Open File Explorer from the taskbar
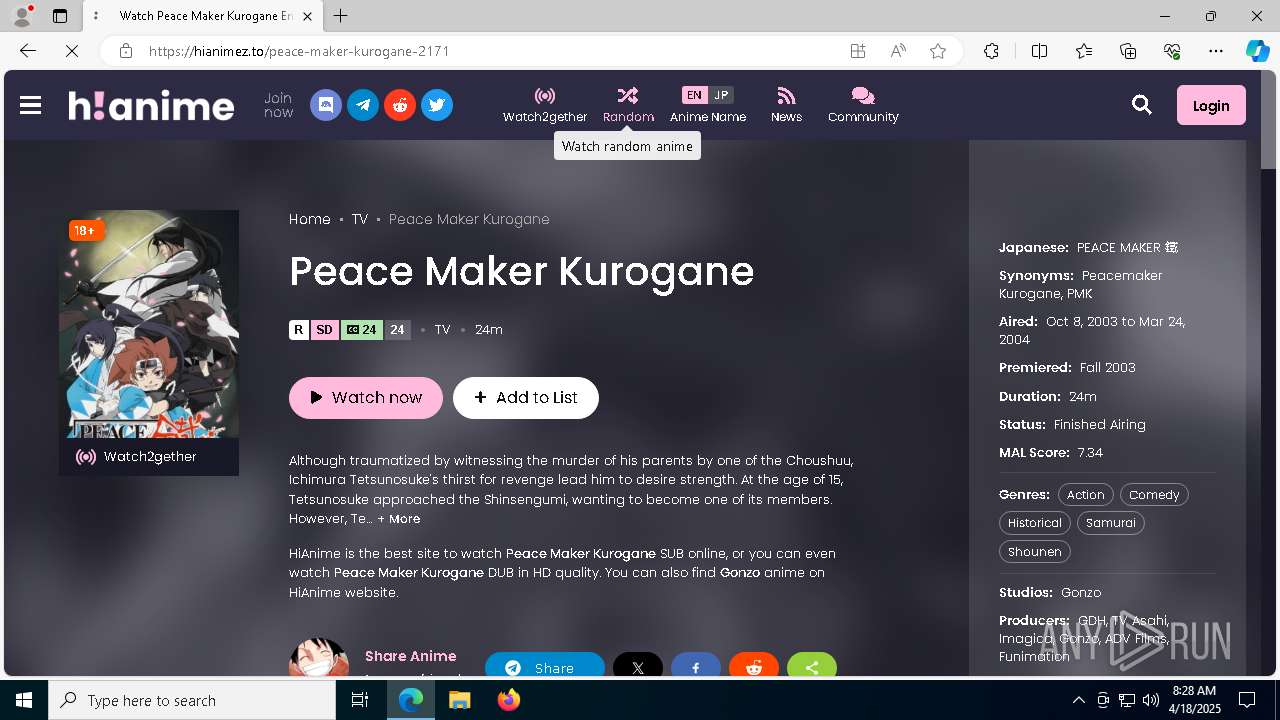1280x720 pixels. (x=459, y=700)
